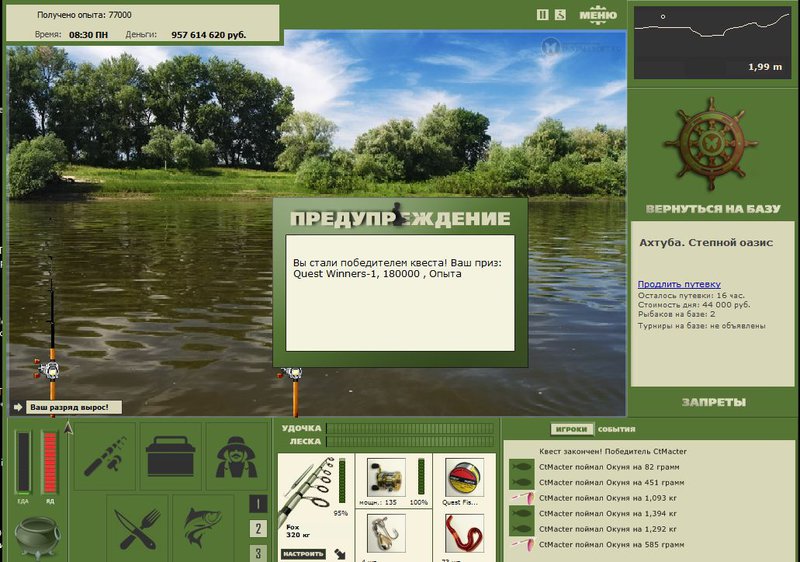
Task: Select rod slot 1
Action: coord(258,504)
